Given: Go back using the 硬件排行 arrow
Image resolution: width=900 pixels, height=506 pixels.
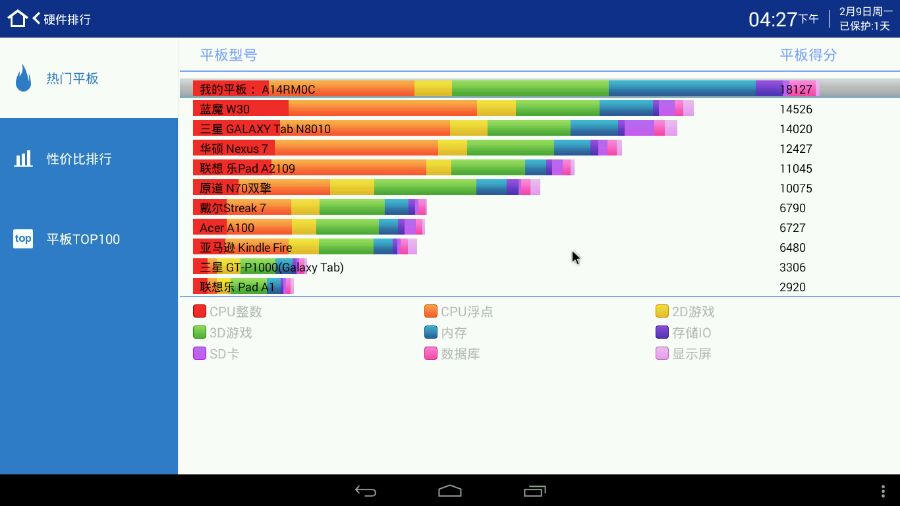Looking at the screenshot, I should [36, 19].
